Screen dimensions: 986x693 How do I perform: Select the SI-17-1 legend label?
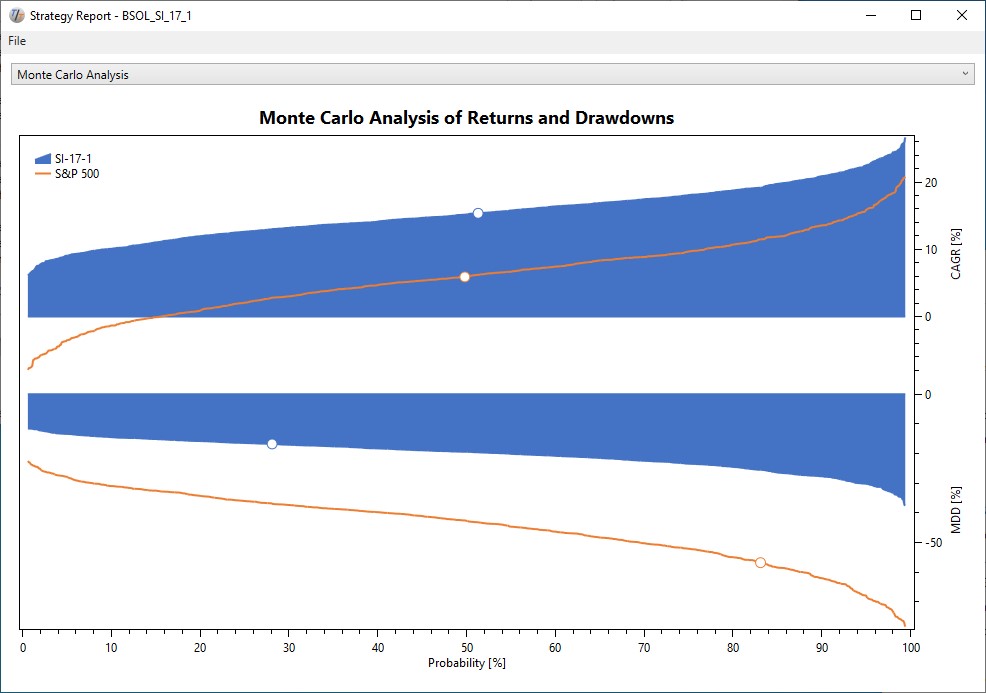tap(73, 158)
